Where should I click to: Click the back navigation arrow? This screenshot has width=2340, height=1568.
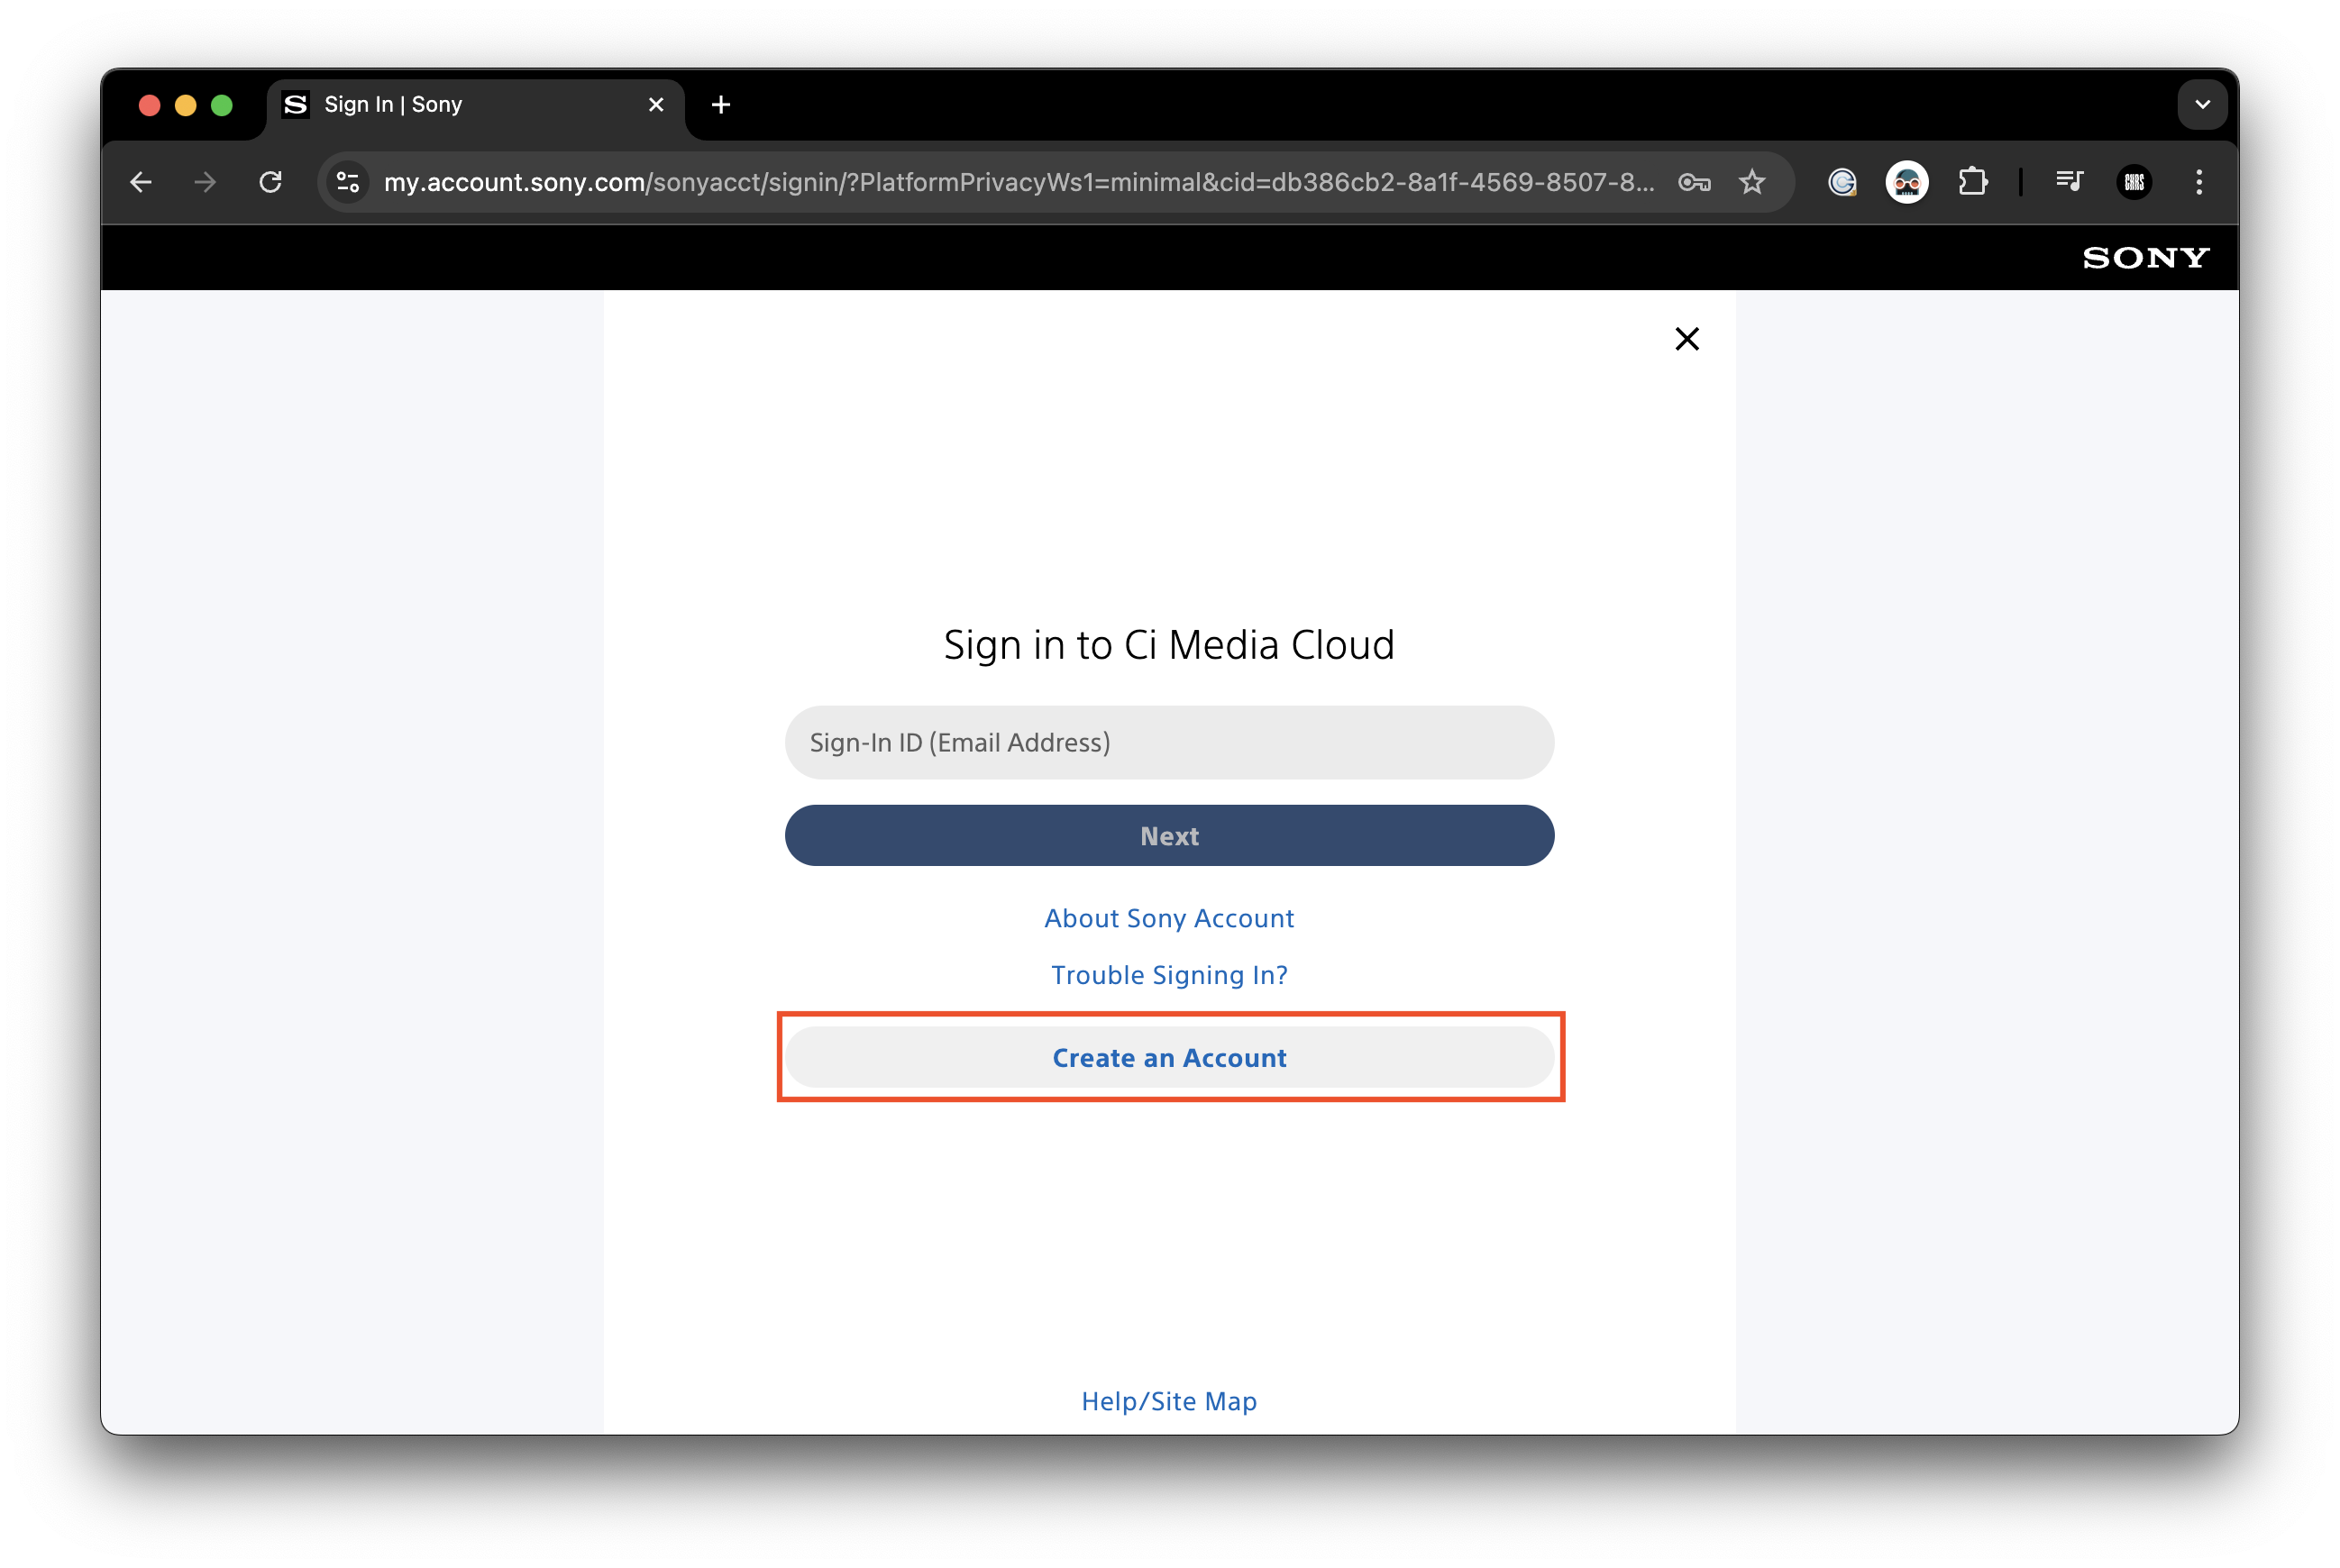point(140,182)
